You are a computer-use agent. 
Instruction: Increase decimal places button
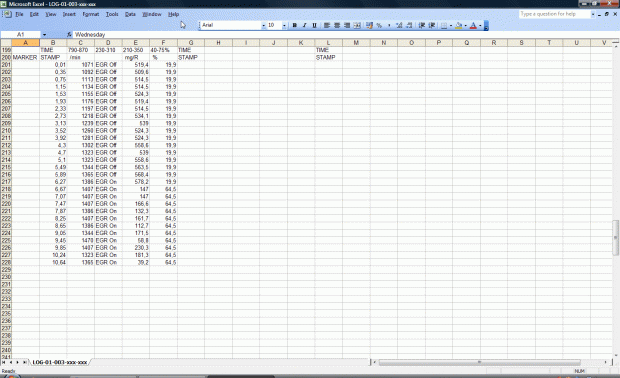pyautogui.click(x=399, y=25)
